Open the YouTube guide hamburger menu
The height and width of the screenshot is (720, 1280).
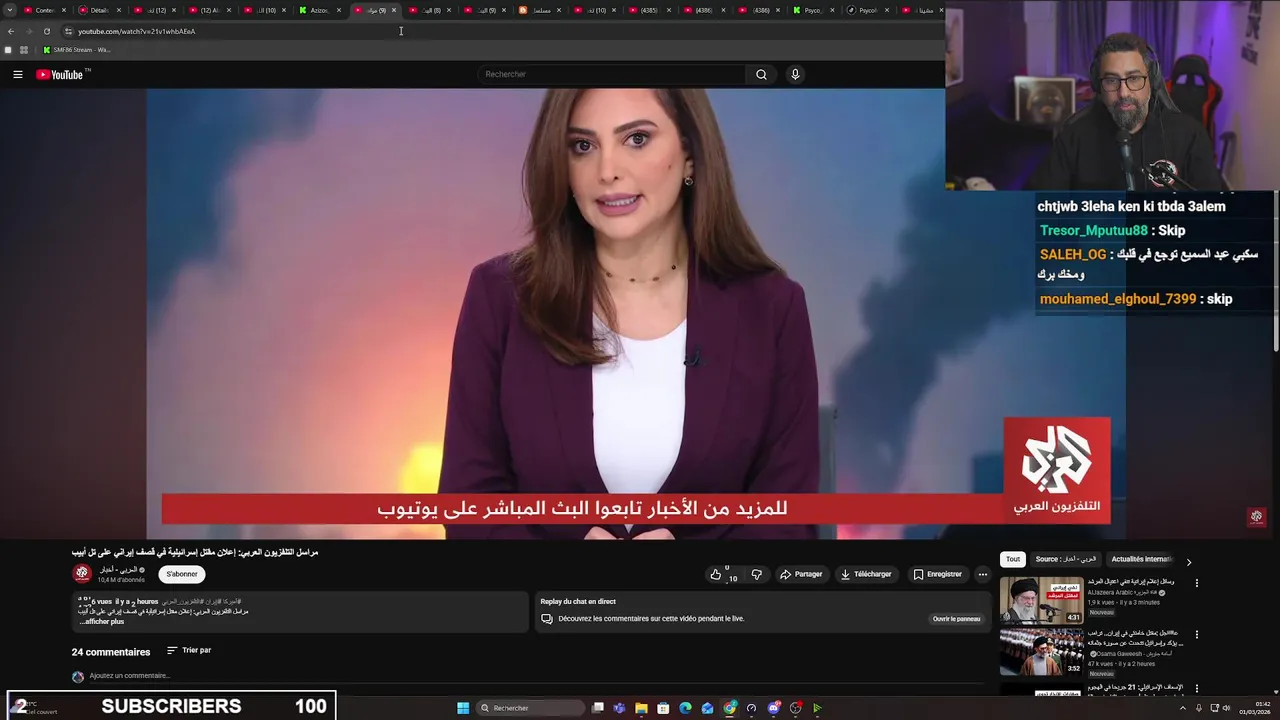tap(17, 74)
